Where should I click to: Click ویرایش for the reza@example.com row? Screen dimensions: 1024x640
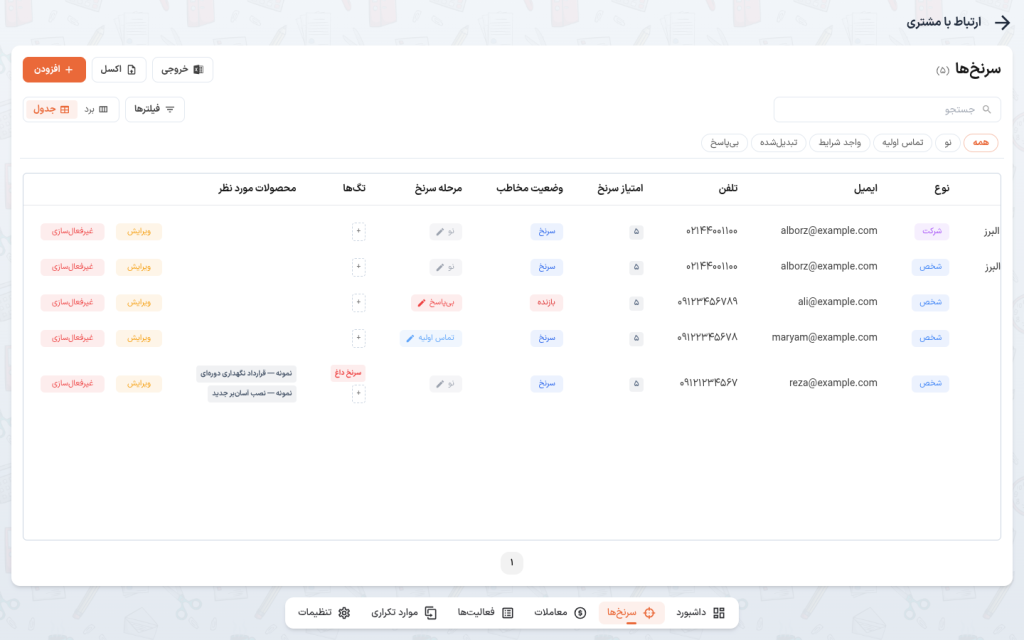pyautogui.click(x=138, y=383)
